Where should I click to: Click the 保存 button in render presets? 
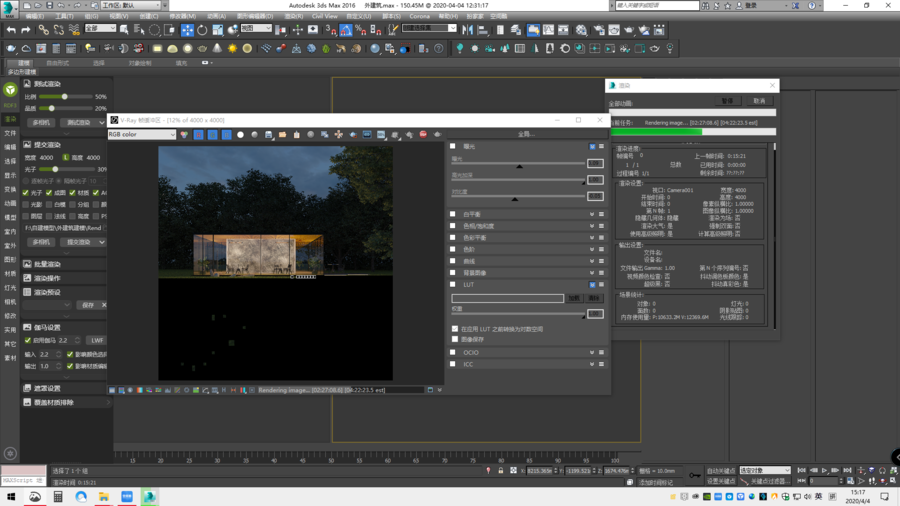coord(88,305)
